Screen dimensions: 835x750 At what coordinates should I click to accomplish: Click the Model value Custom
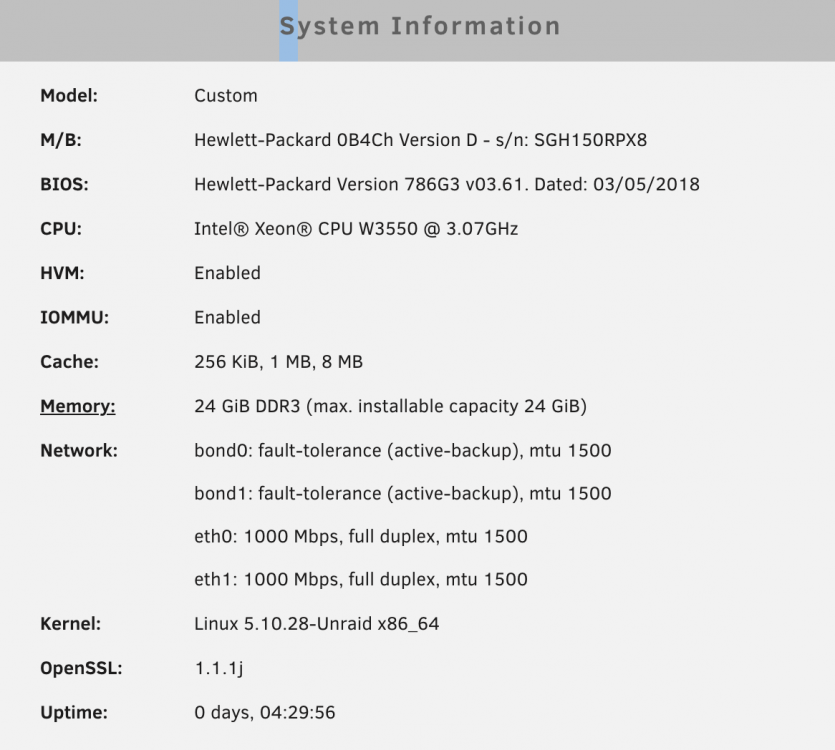(226, 96)
